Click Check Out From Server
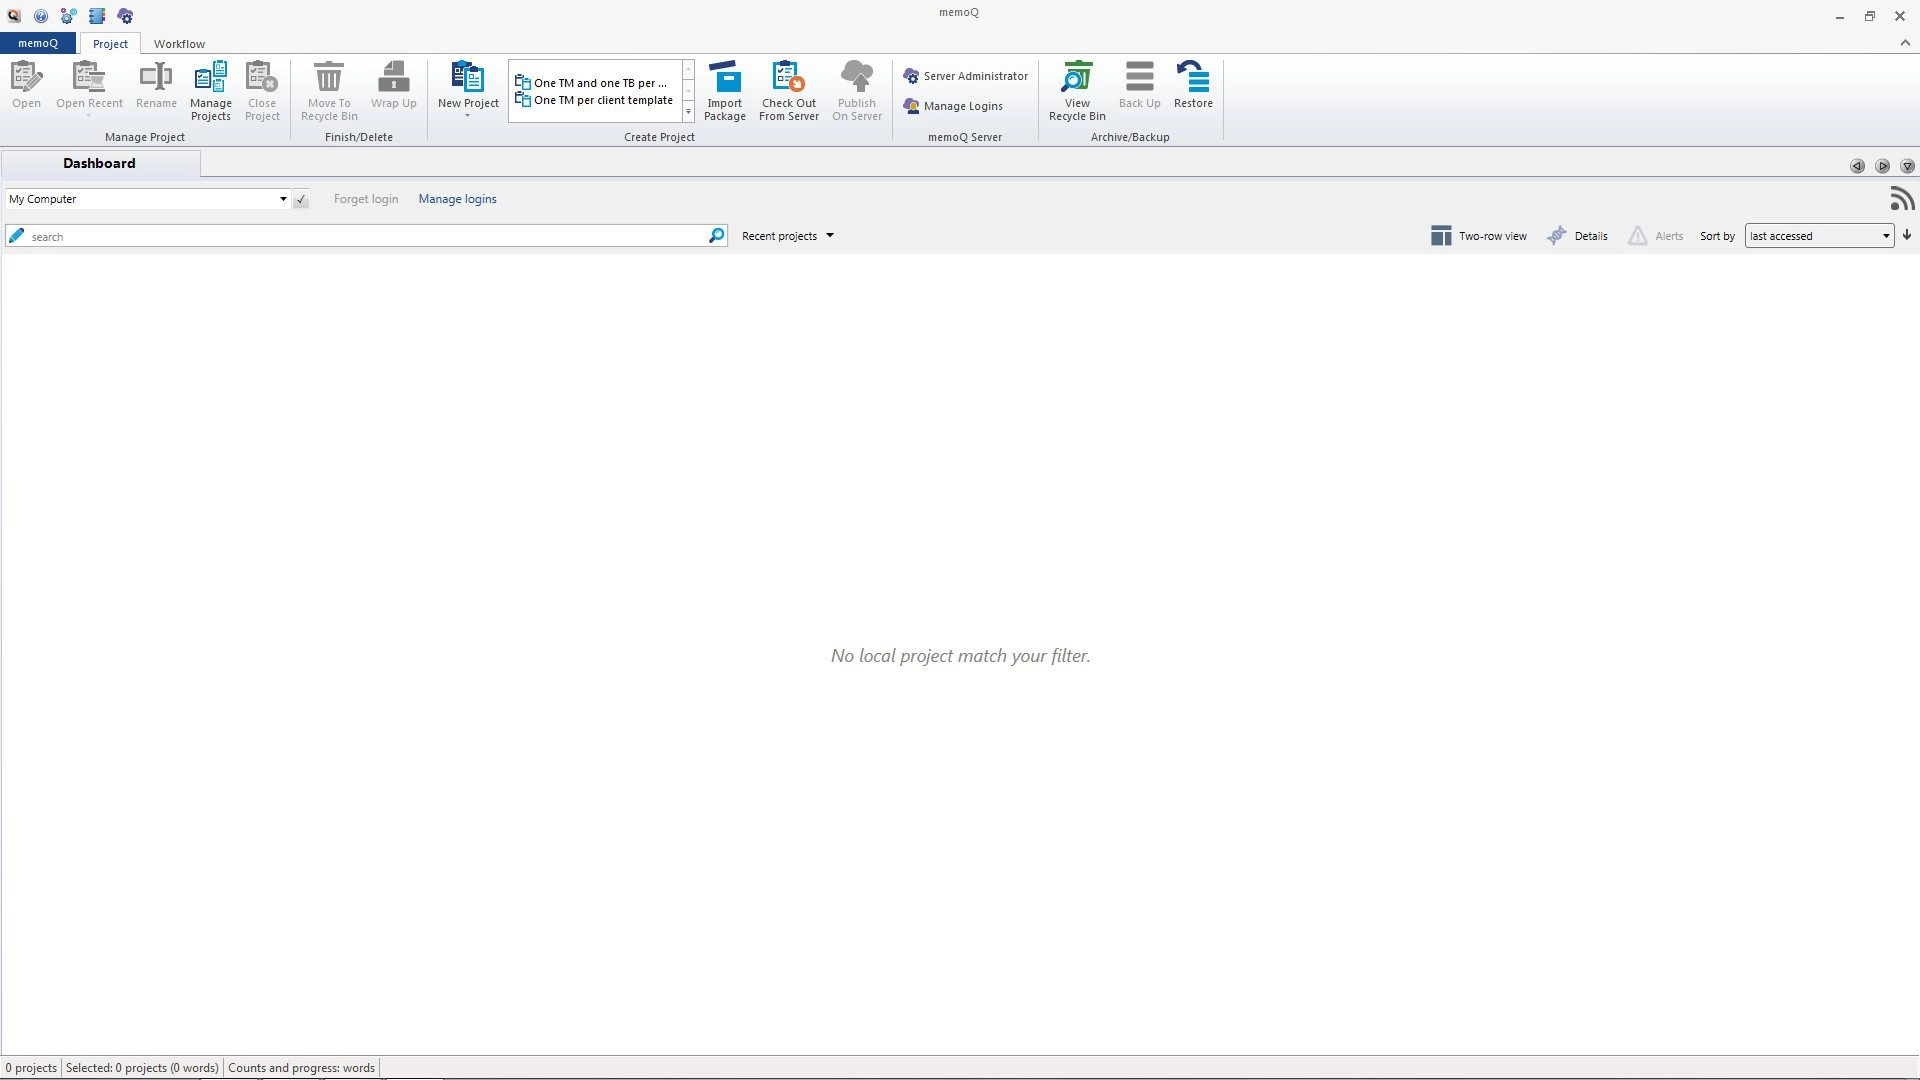The image size is (1920, 1080). pyautogui.click(x=789, y=91)
